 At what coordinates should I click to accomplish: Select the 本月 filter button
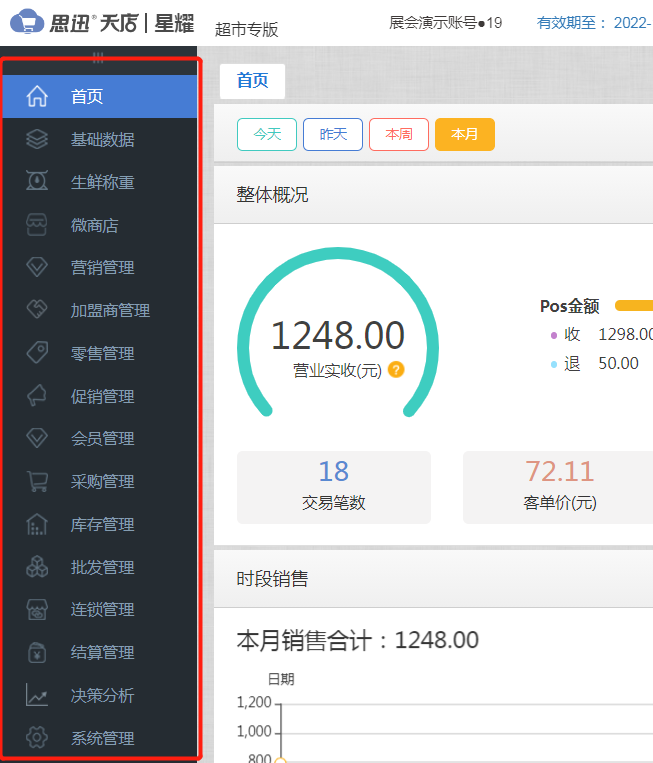[x=465, y=134]
